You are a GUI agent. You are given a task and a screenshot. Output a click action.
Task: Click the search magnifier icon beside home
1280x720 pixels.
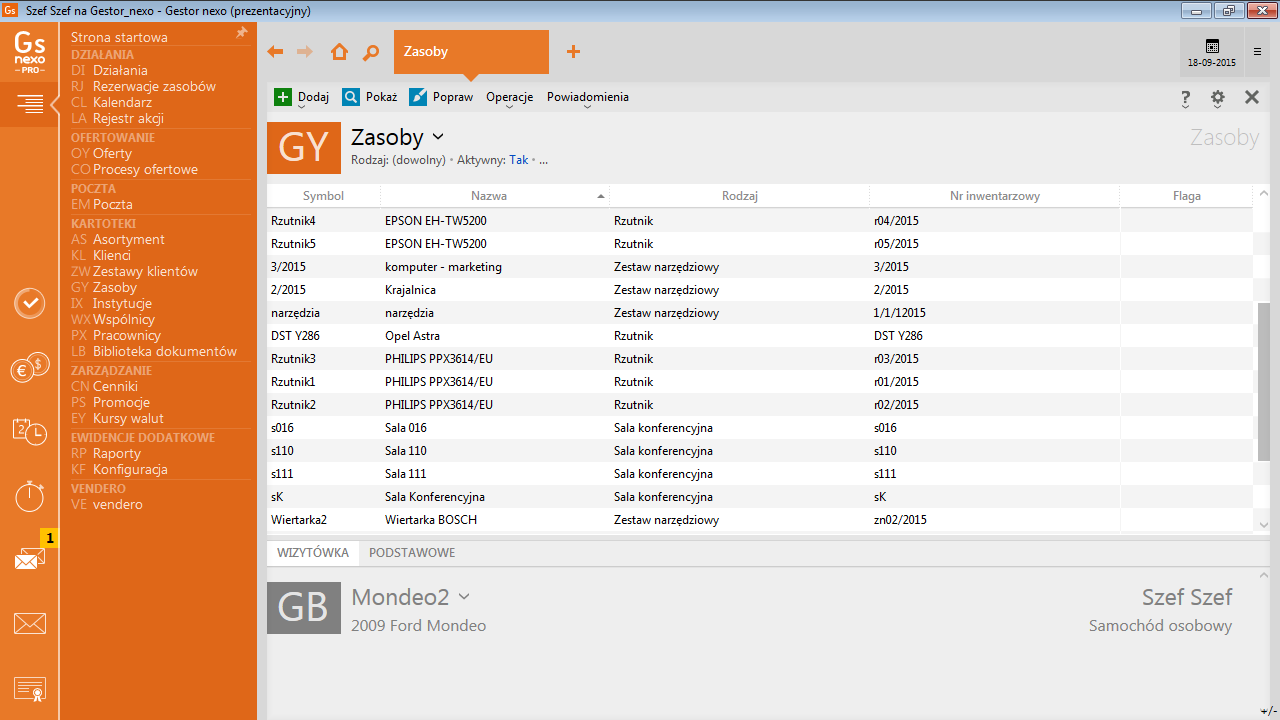(x=371, y=52)
